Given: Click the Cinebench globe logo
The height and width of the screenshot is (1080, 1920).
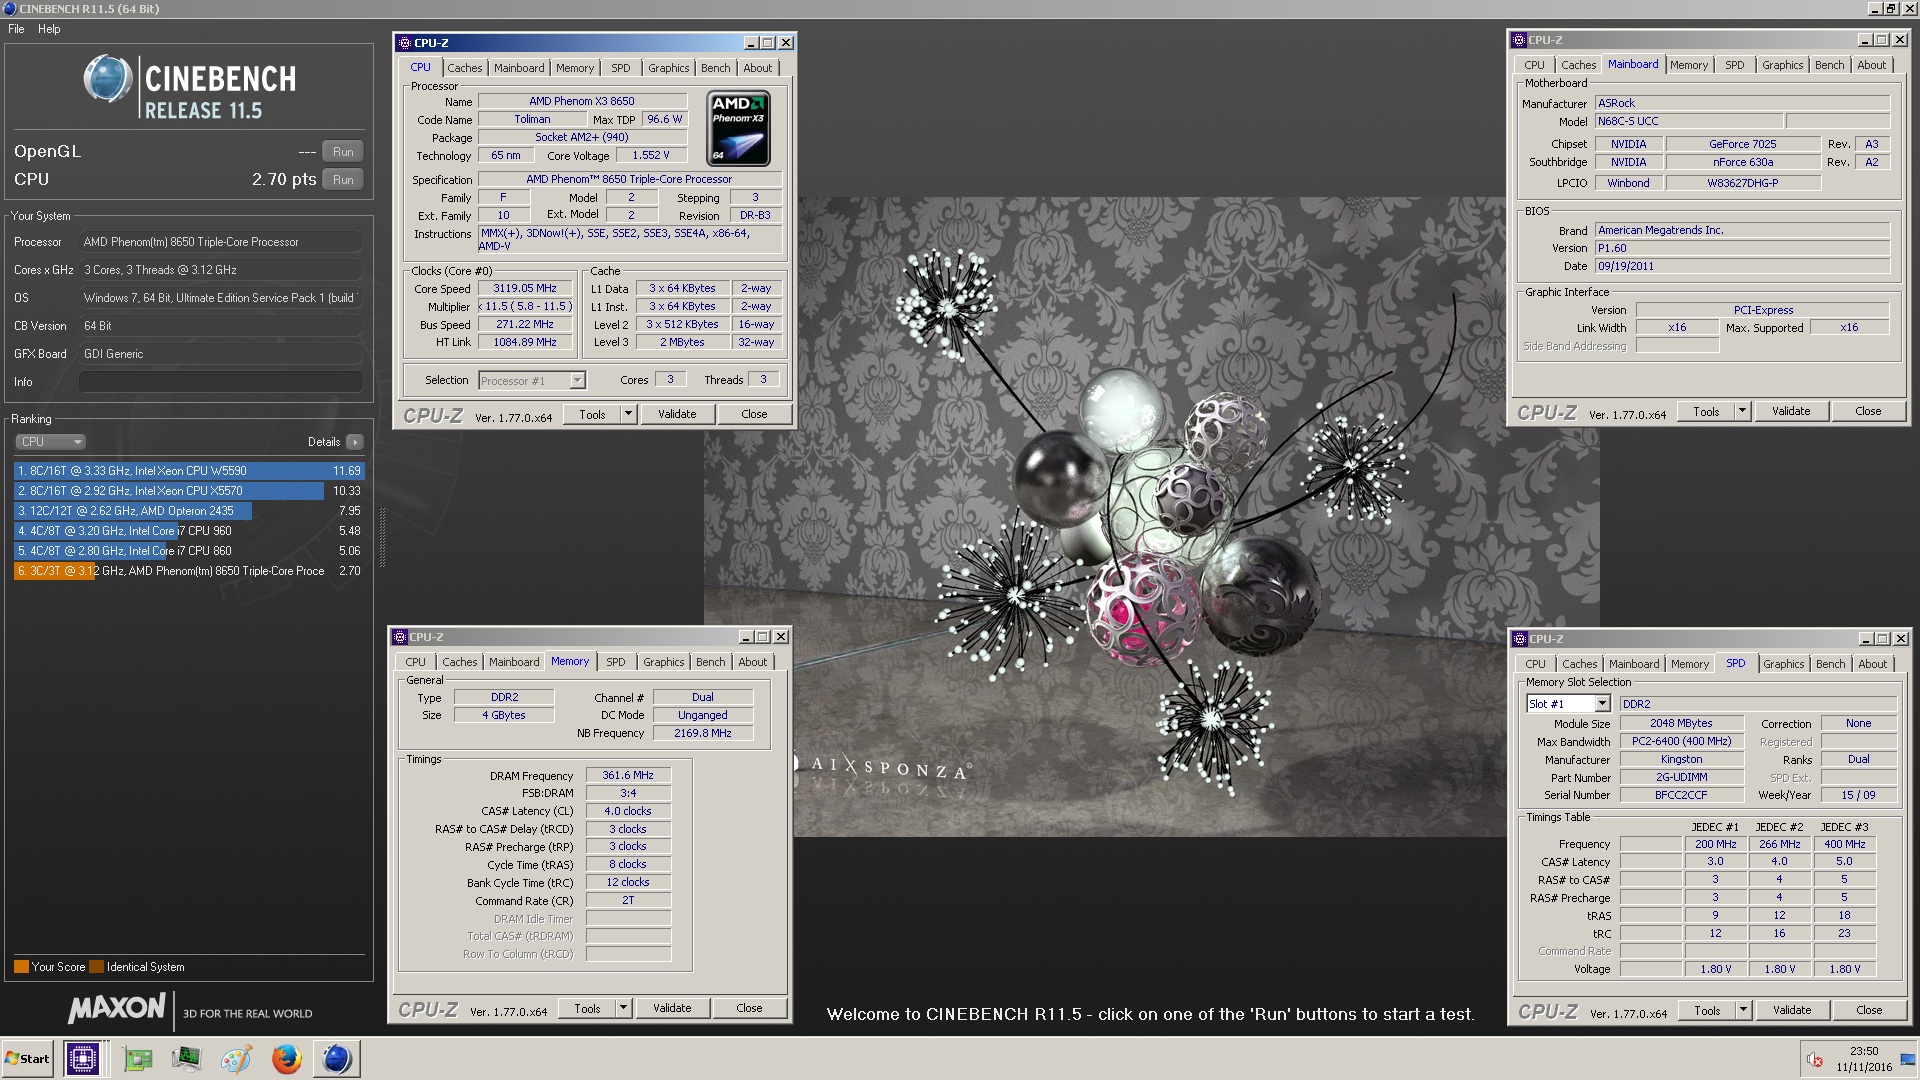Looking at the screenshot, I should point(107,80).
